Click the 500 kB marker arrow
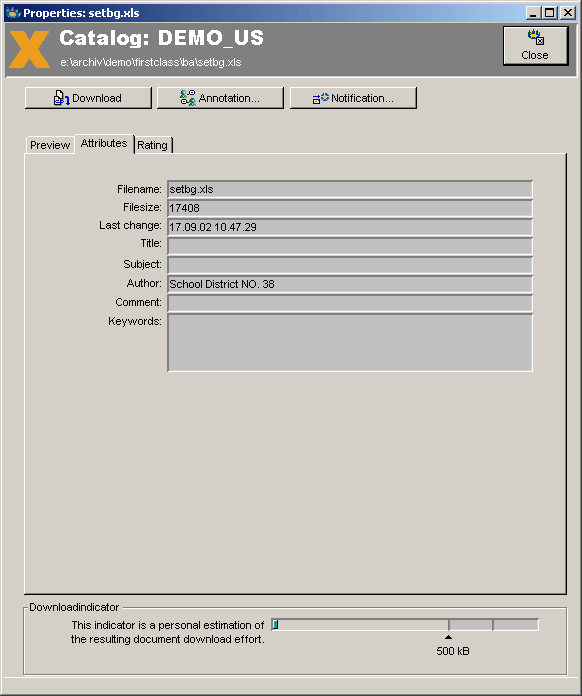 tap(448, 637)
